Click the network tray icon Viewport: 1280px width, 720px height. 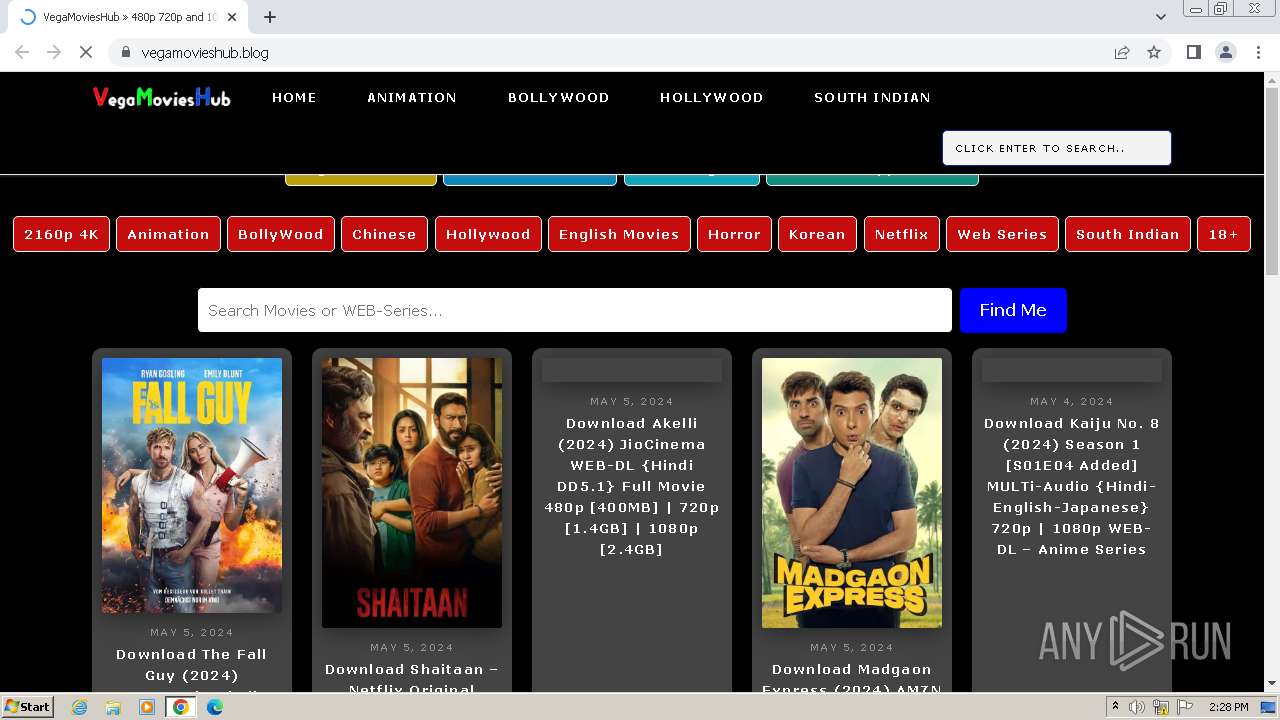click(1161, 707)
